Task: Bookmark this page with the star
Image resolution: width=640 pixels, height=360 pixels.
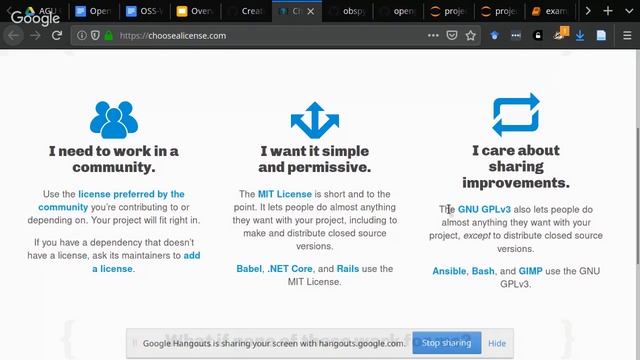Action: pos(471,36)
